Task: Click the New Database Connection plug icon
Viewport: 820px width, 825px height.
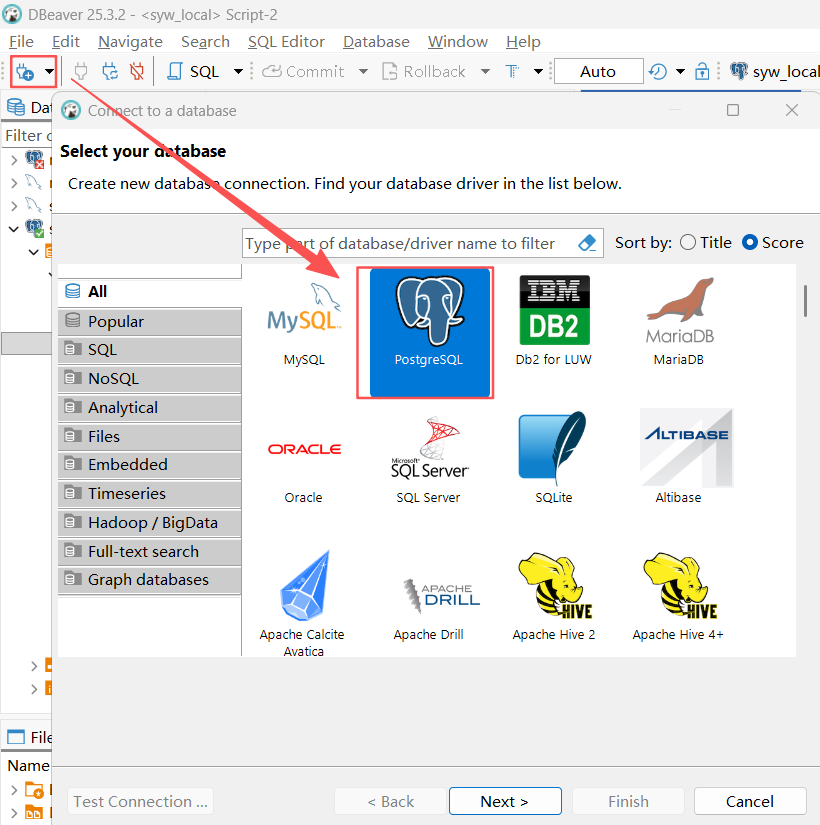Action: pos(25,72)
